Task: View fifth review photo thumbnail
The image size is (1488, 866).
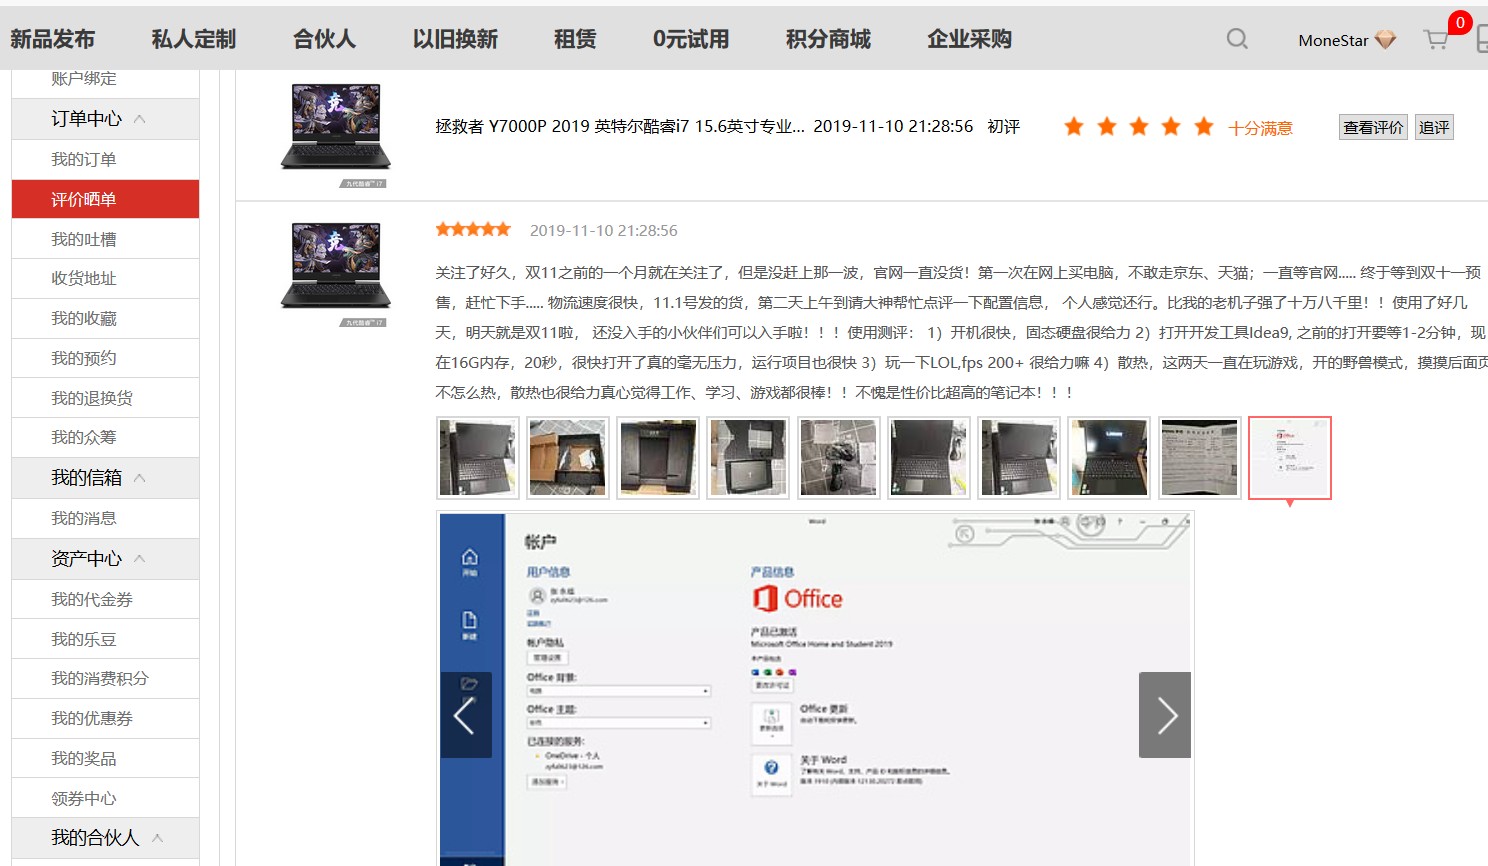Action: 839,458
